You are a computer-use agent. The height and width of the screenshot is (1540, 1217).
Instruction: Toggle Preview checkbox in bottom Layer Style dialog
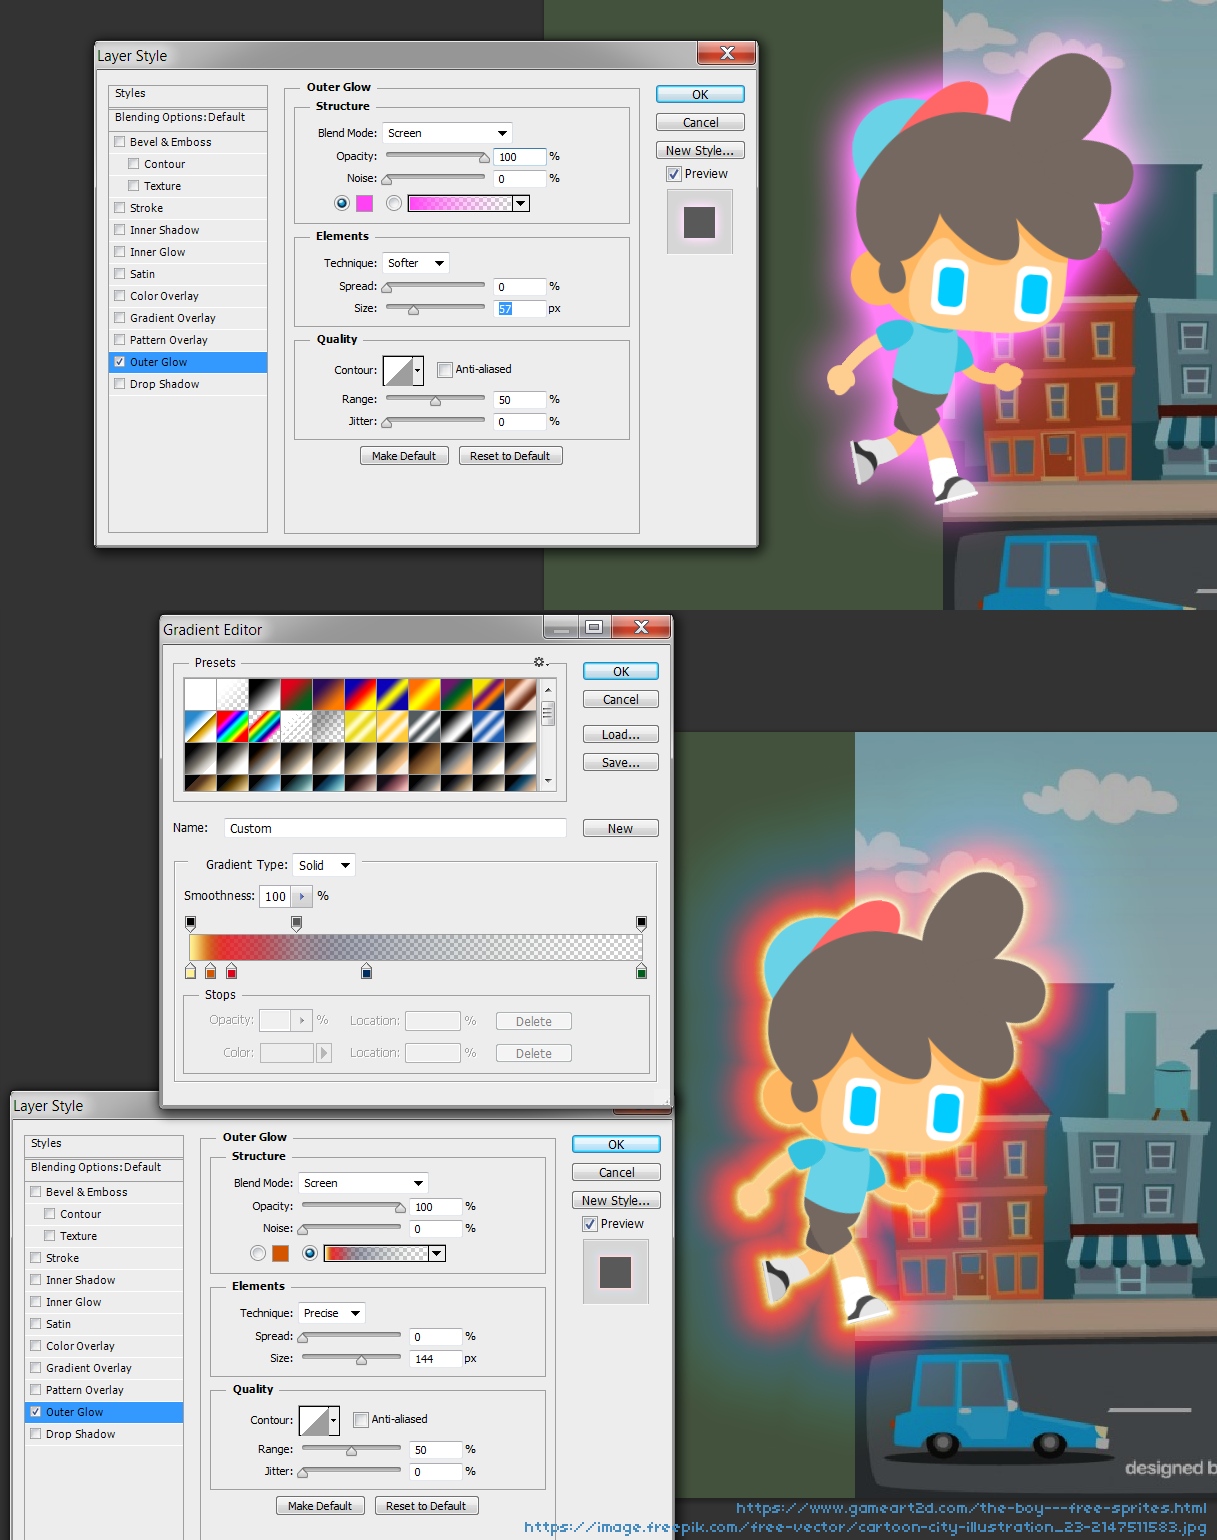(589, 1224)
